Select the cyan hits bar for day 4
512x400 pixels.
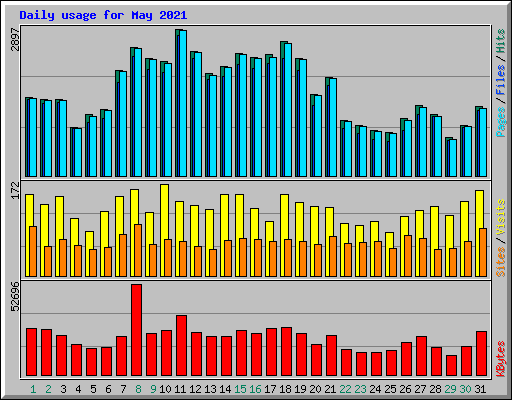click(78, 152)
